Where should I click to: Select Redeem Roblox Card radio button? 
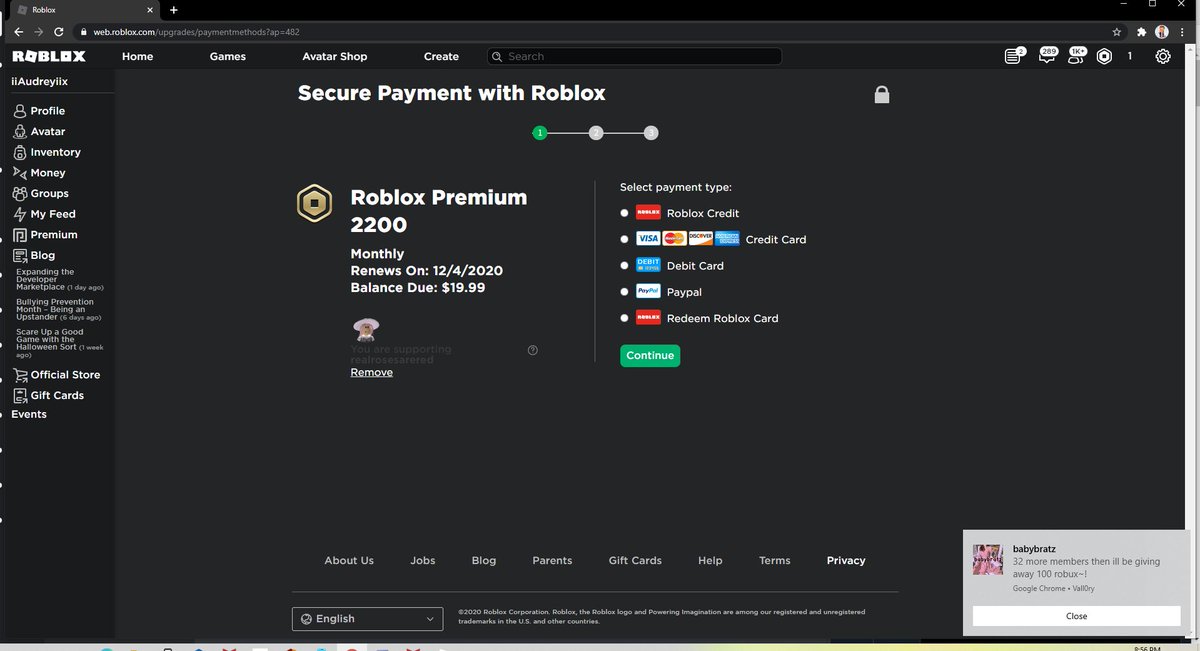624,318
